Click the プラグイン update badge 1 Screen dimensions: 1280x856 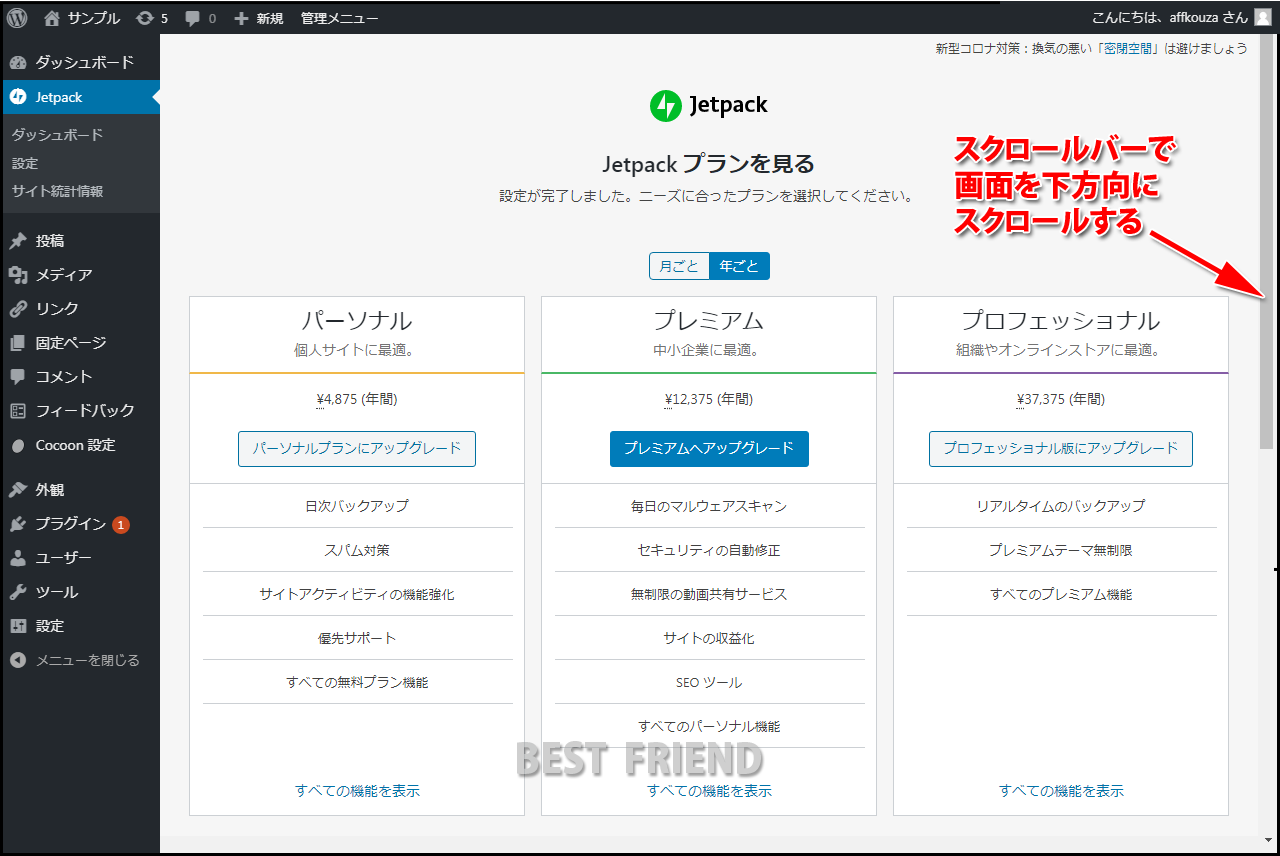click(x=121, y=524)
